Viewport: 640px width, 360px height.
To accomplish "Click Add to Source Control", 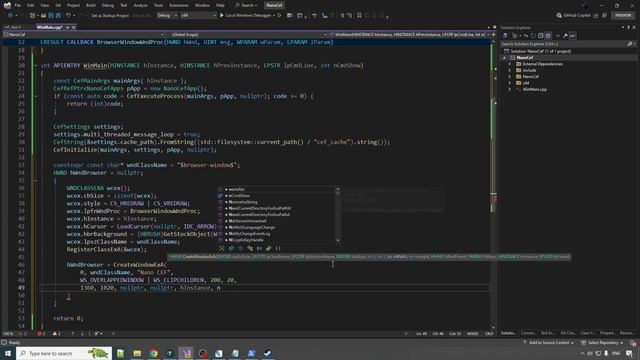I will pos(549,343).
